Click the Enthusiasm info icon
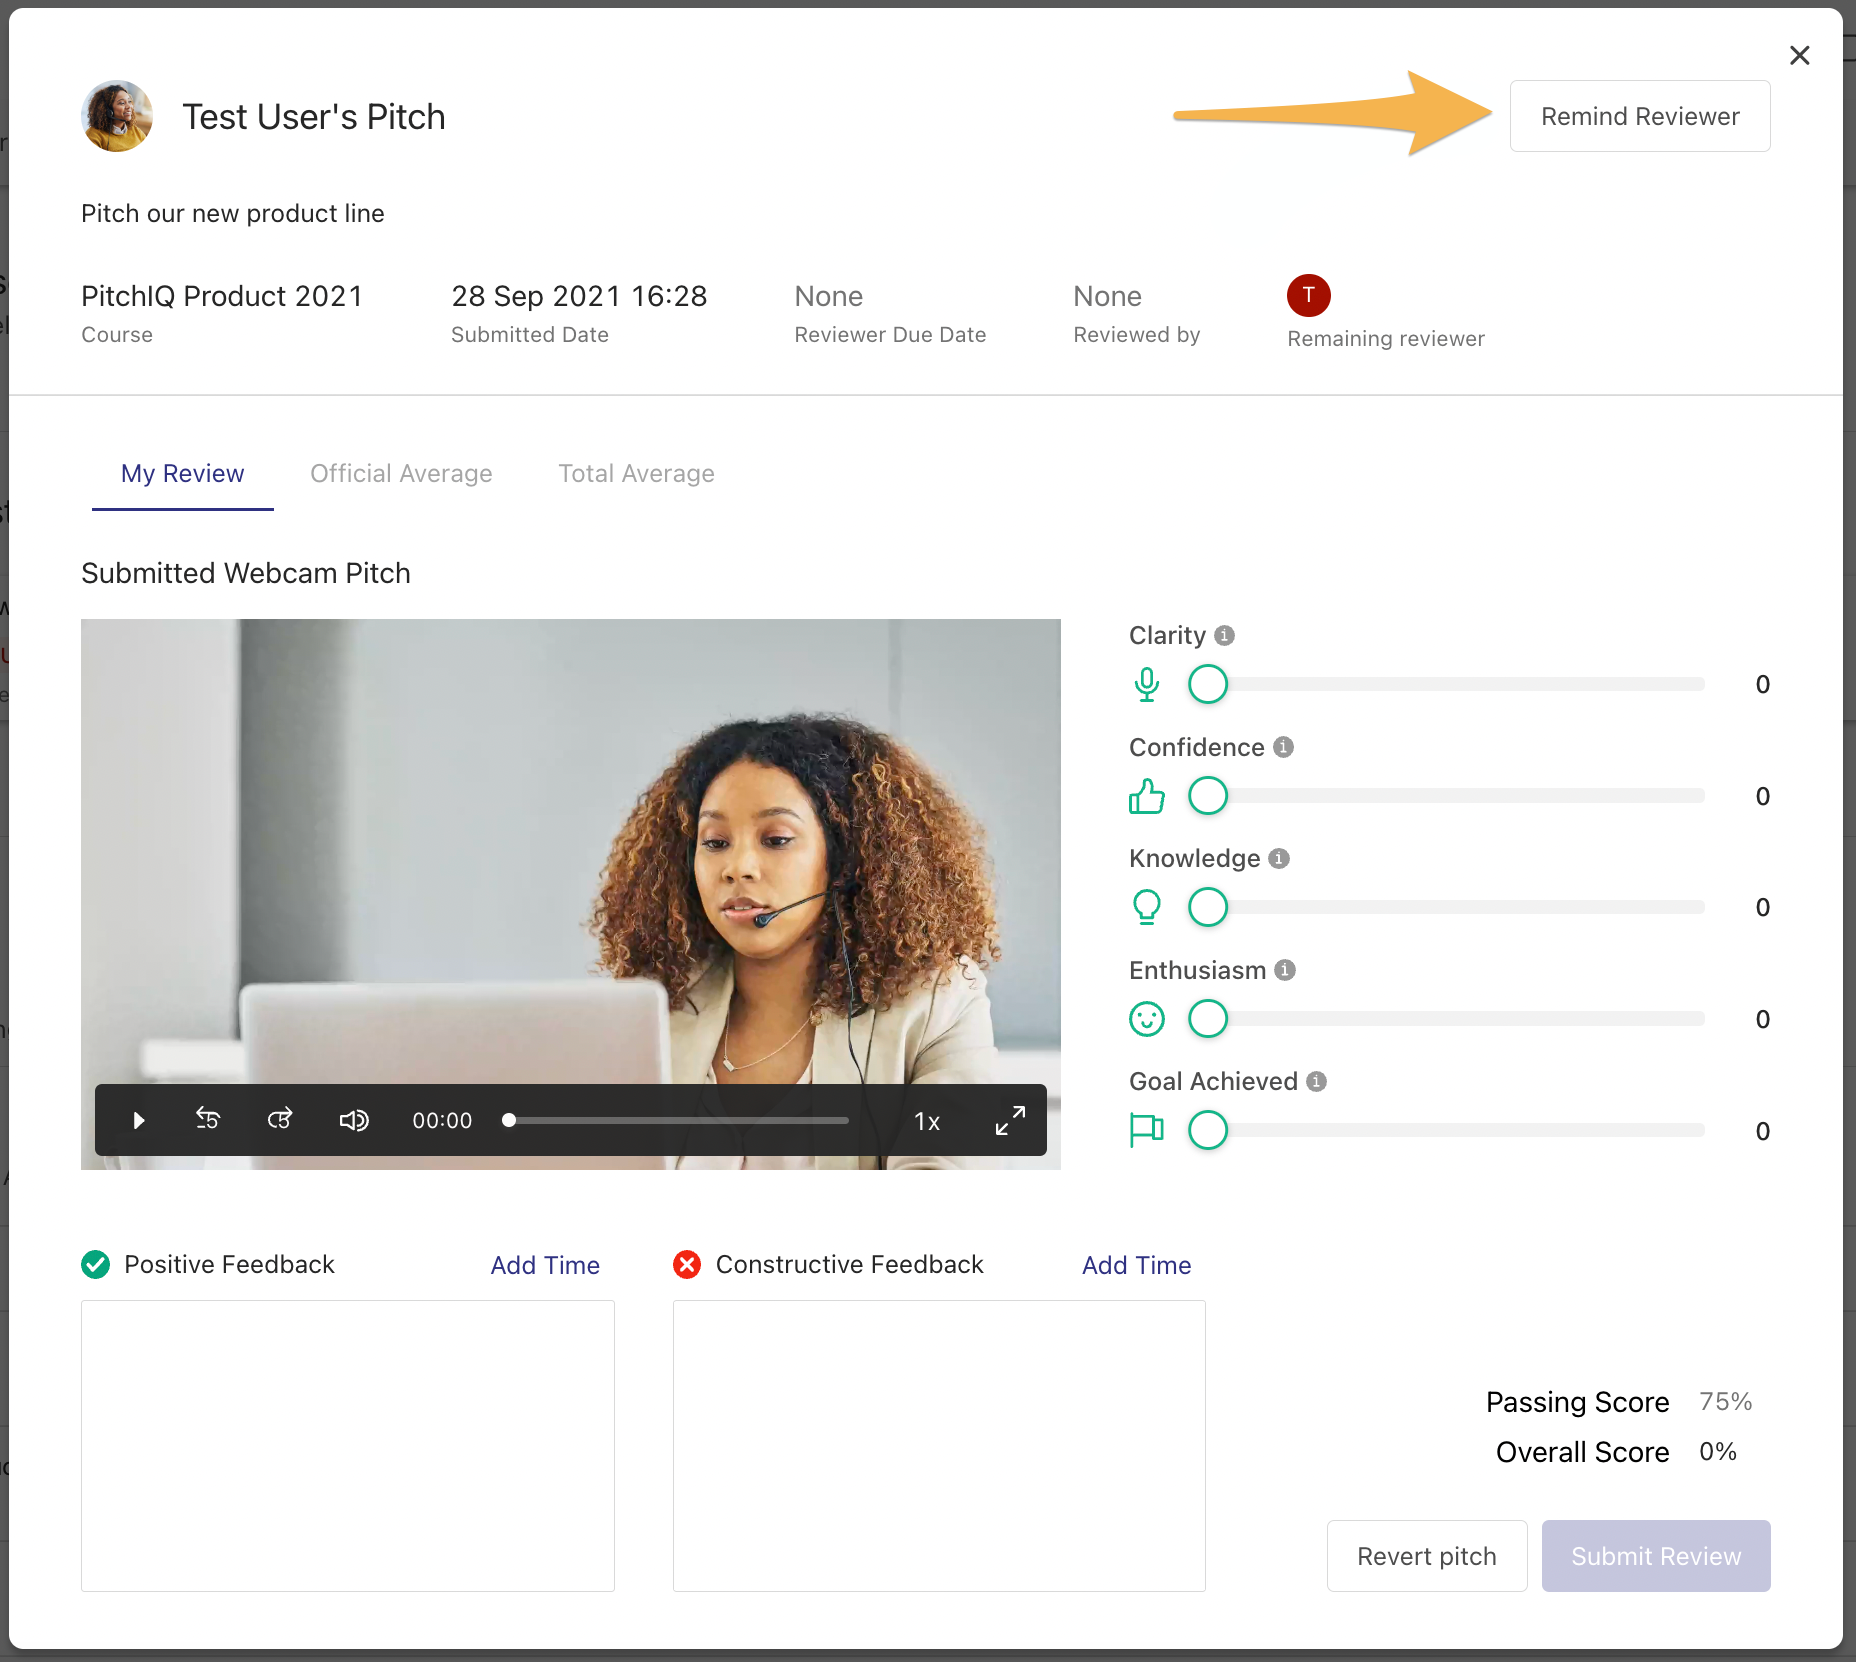The image size is (1856, 1662). coord(1286,970)
